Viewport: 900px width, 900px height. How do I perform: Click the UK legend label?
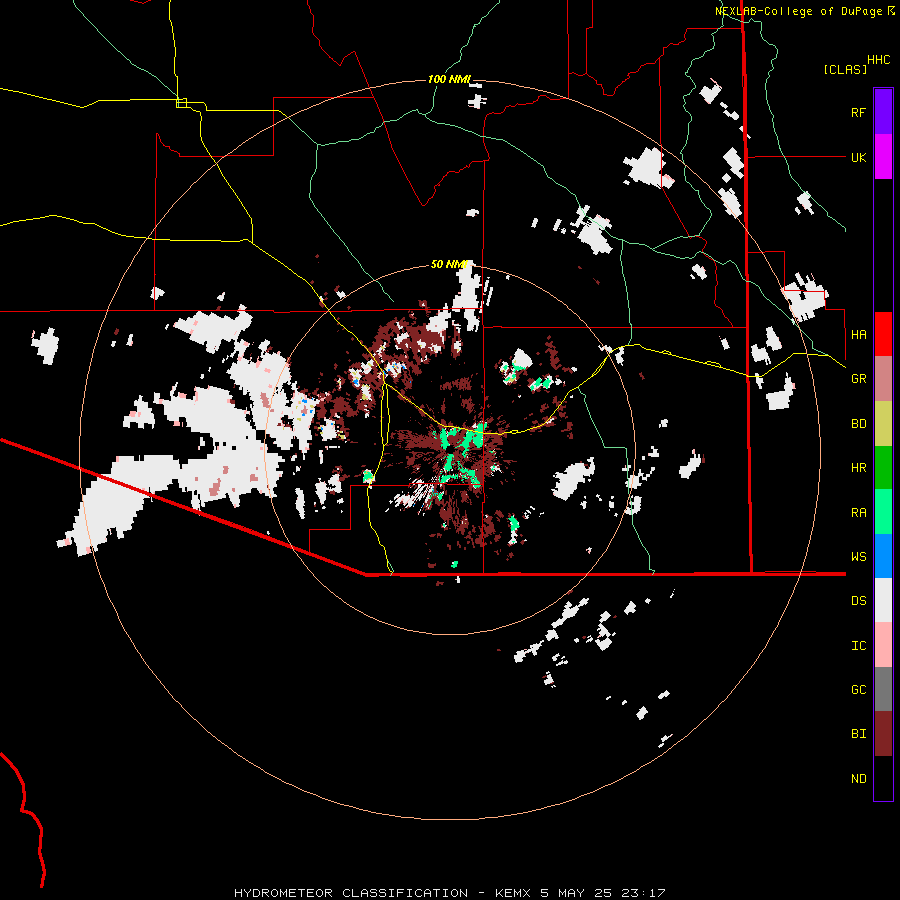tap(858, 157)
